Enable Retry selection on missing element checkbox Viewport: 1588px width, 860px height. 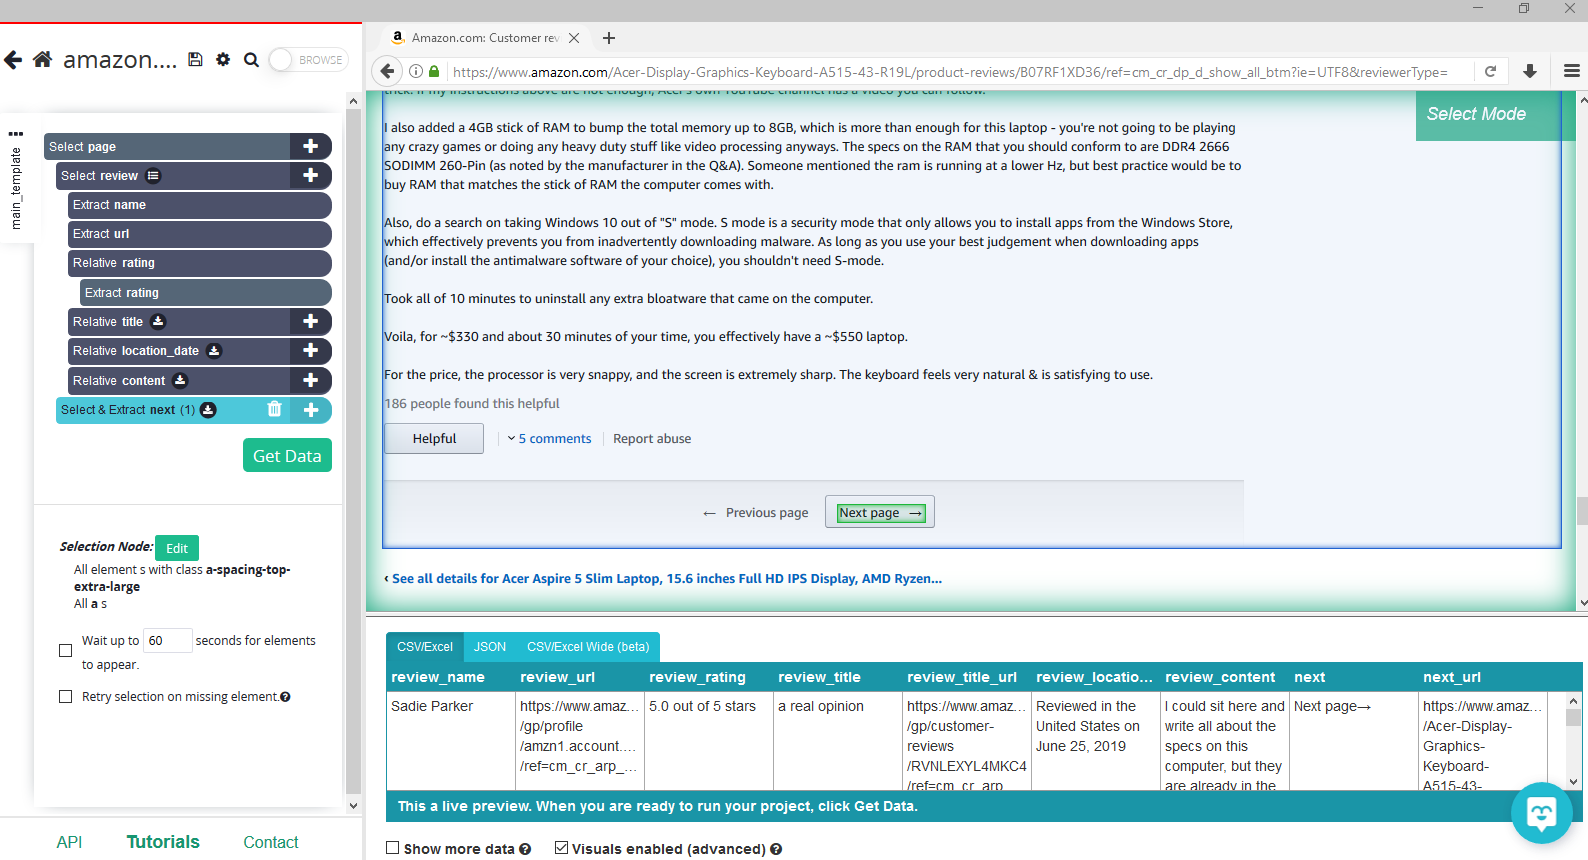[x=66, y=697]
